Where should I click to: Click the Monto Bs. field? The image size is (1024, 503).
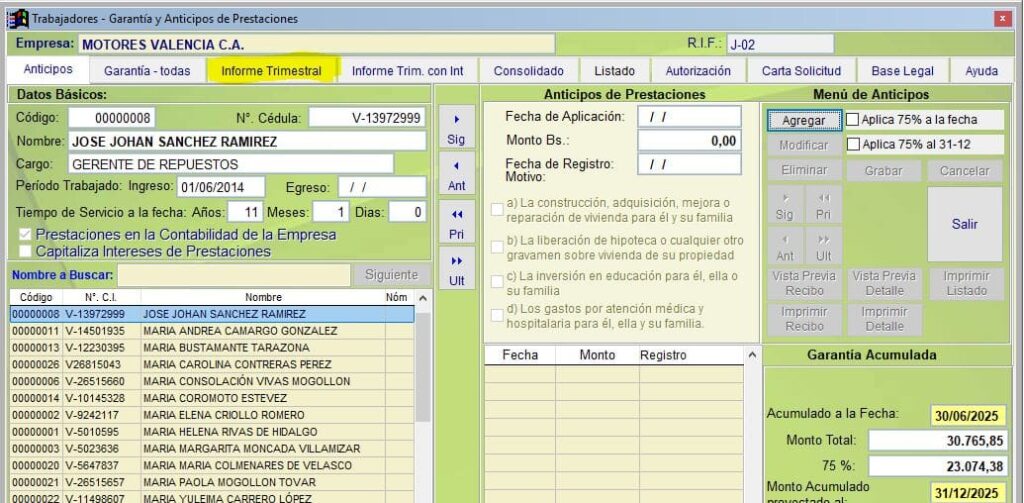[x=689, y=140]
